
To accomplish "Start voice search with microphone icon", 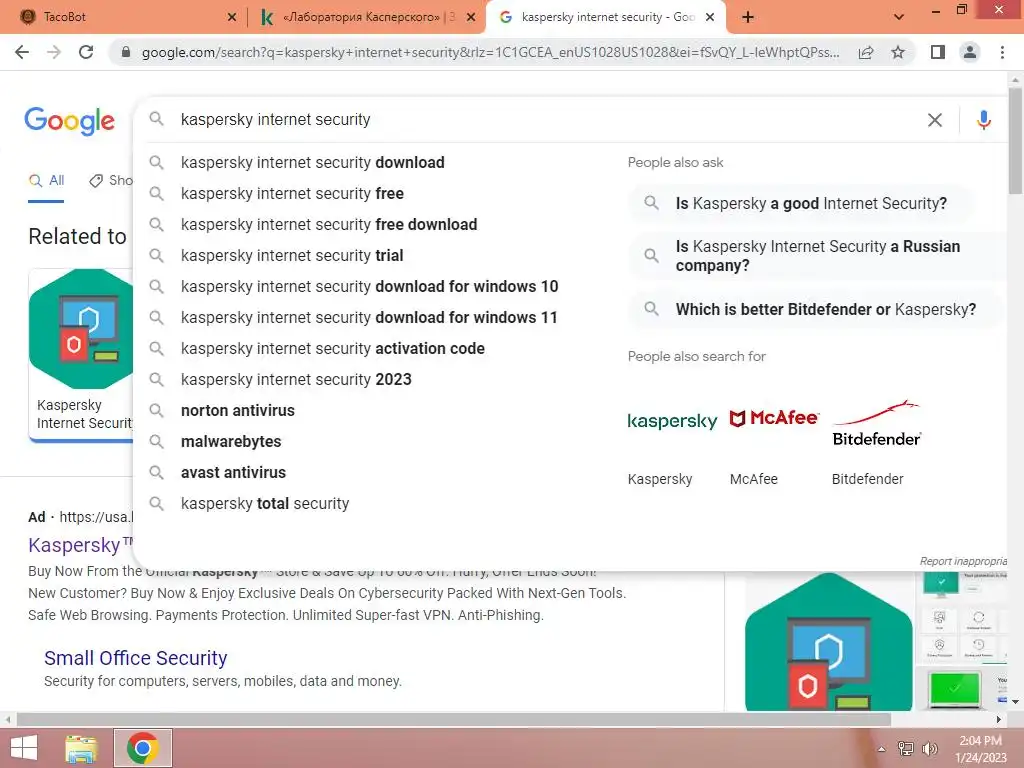I will tap(984, 120).
